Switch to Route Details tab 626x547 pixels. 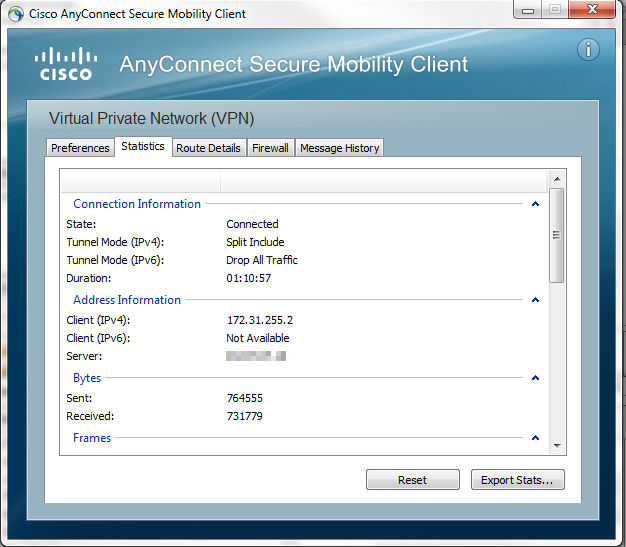[x=208, y=148]
